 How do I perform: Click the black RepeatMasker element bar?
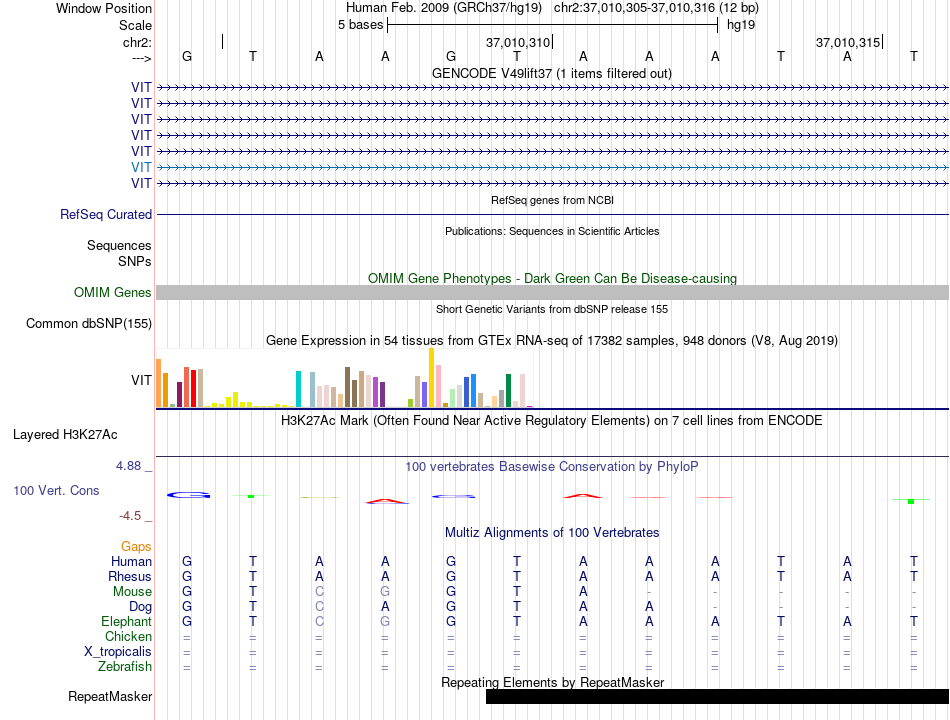pos(717,696)
